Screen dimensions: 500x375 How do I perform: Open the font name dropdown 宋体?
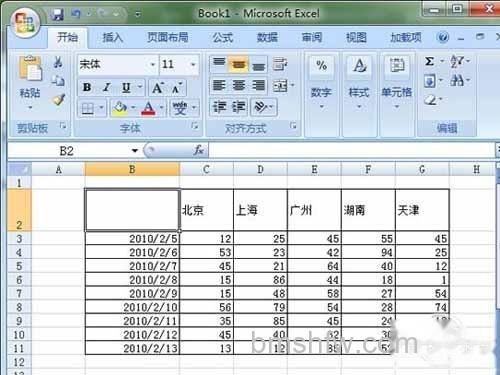coord(153,64)
